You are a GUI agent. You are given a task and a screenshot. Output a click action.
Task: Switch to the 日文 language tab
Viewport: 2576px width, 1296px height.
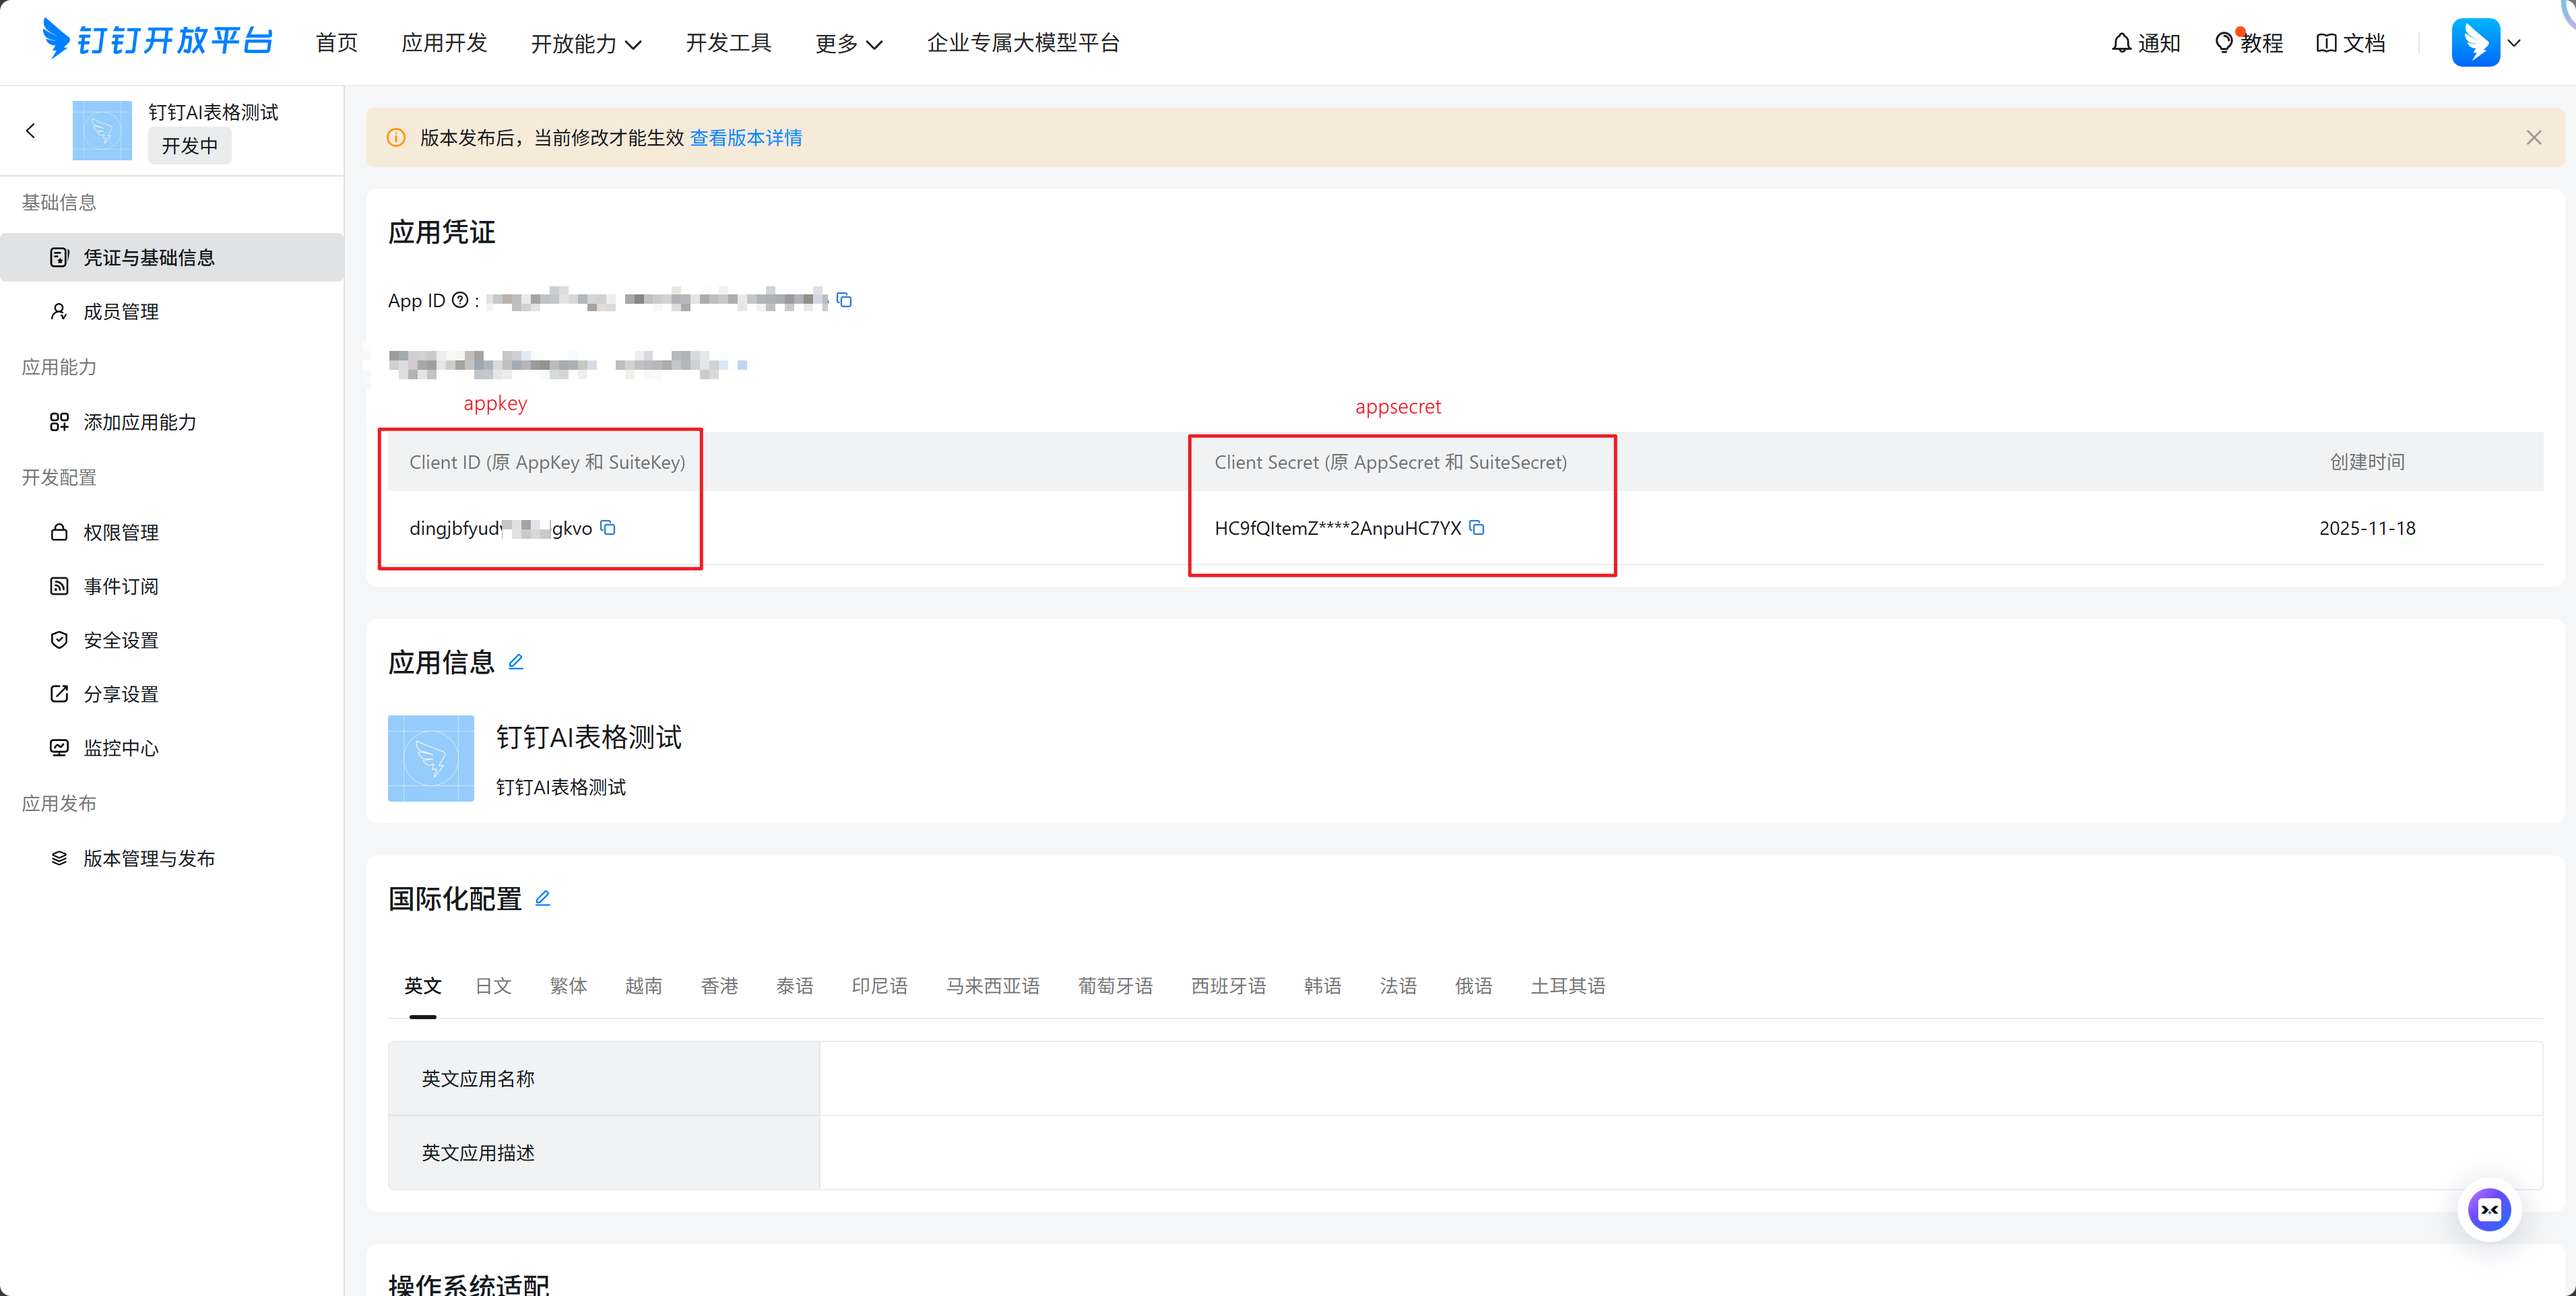(x=493, y=986)
